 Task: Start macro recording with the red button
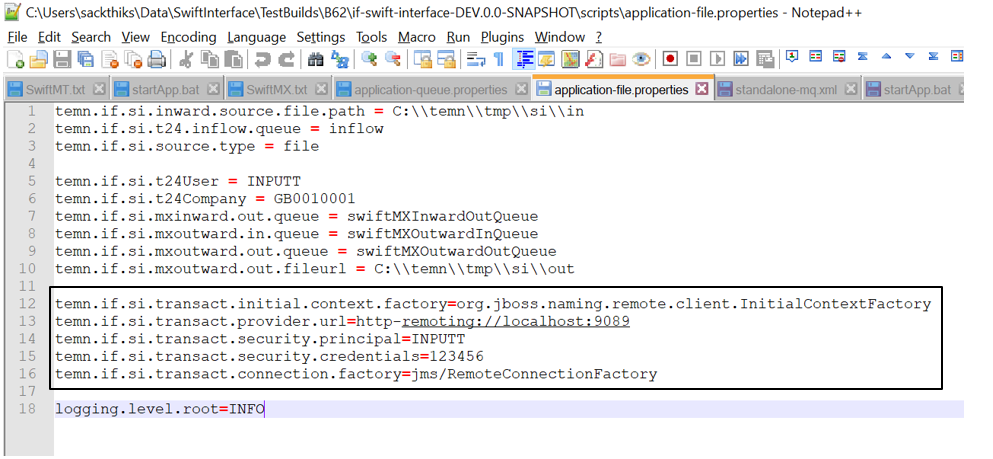pos(670,60)
